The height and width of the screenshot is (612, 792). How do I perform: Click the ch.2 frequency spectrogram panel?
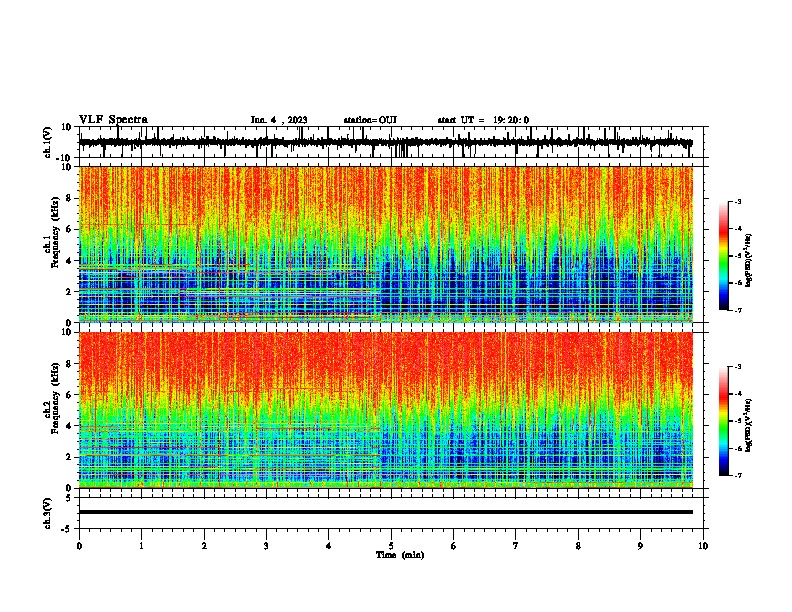coord(385,410)
